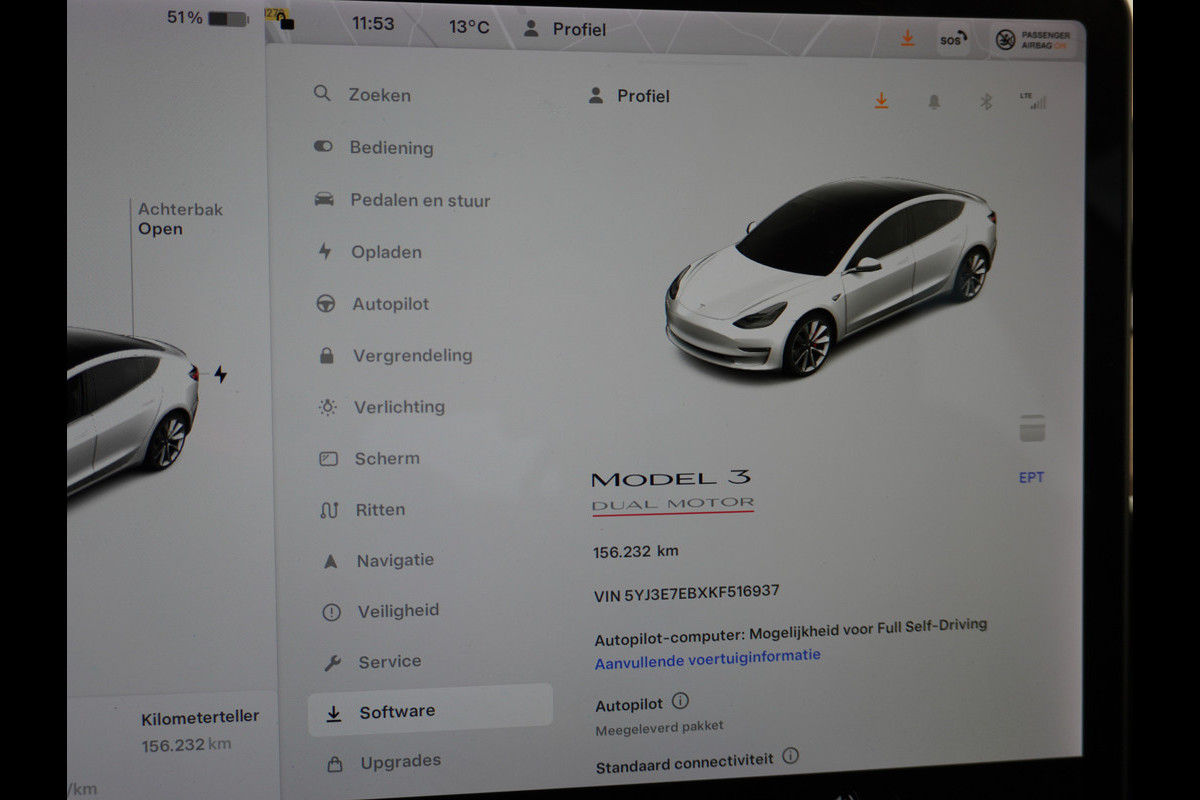Viewport: 1200px width, 800px height.
Task: Tap the passenger airbag indicator
Action: pos(1033,39)
